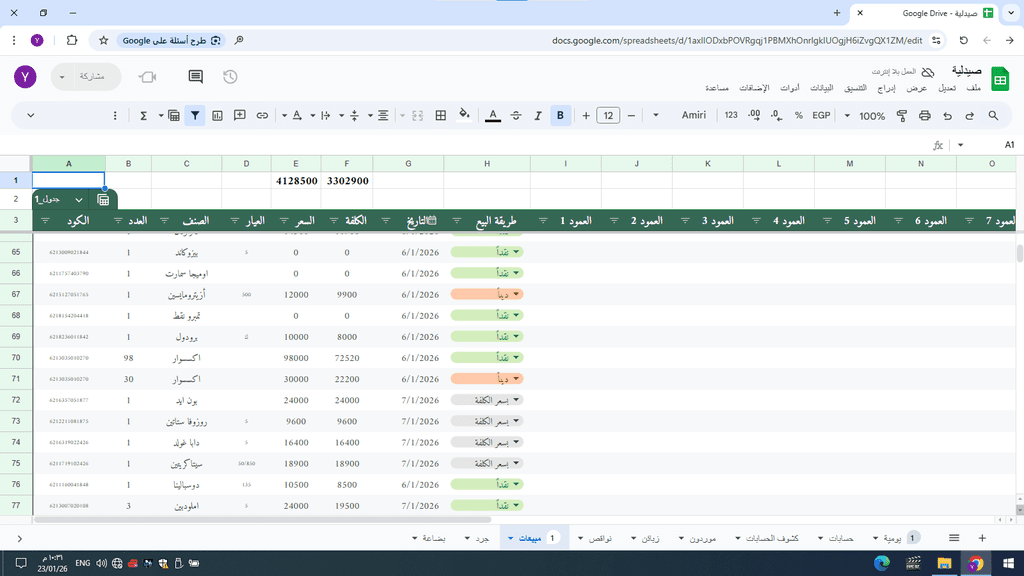Click the insert link icon
This screenshot has width=1024, height=576.
262,116
